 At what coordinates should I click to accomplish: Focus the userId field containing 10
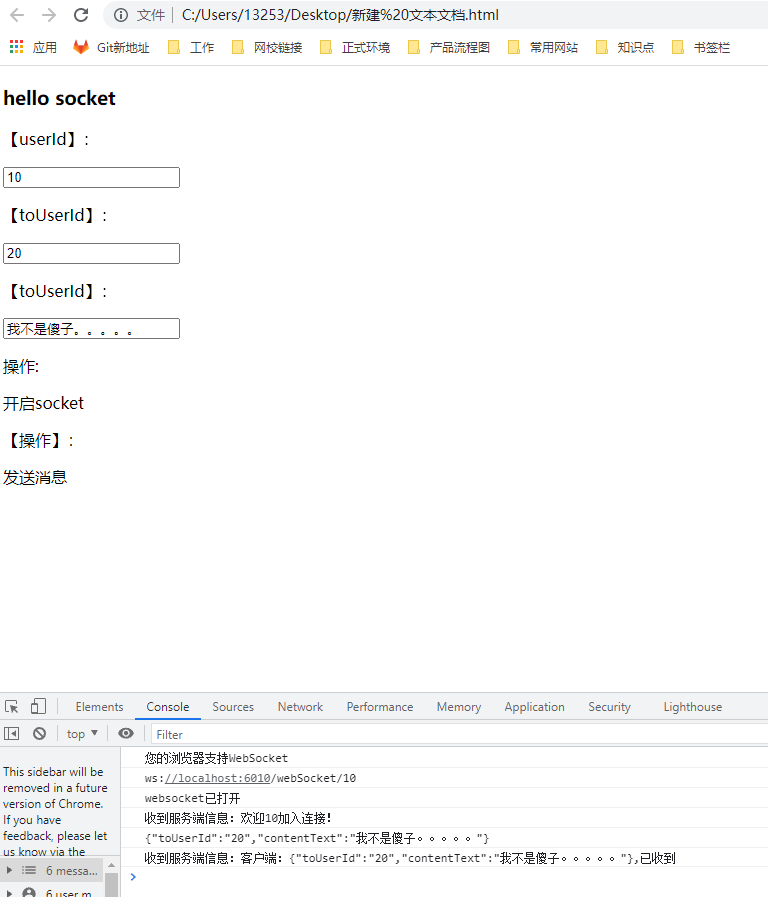coord(91,177)
